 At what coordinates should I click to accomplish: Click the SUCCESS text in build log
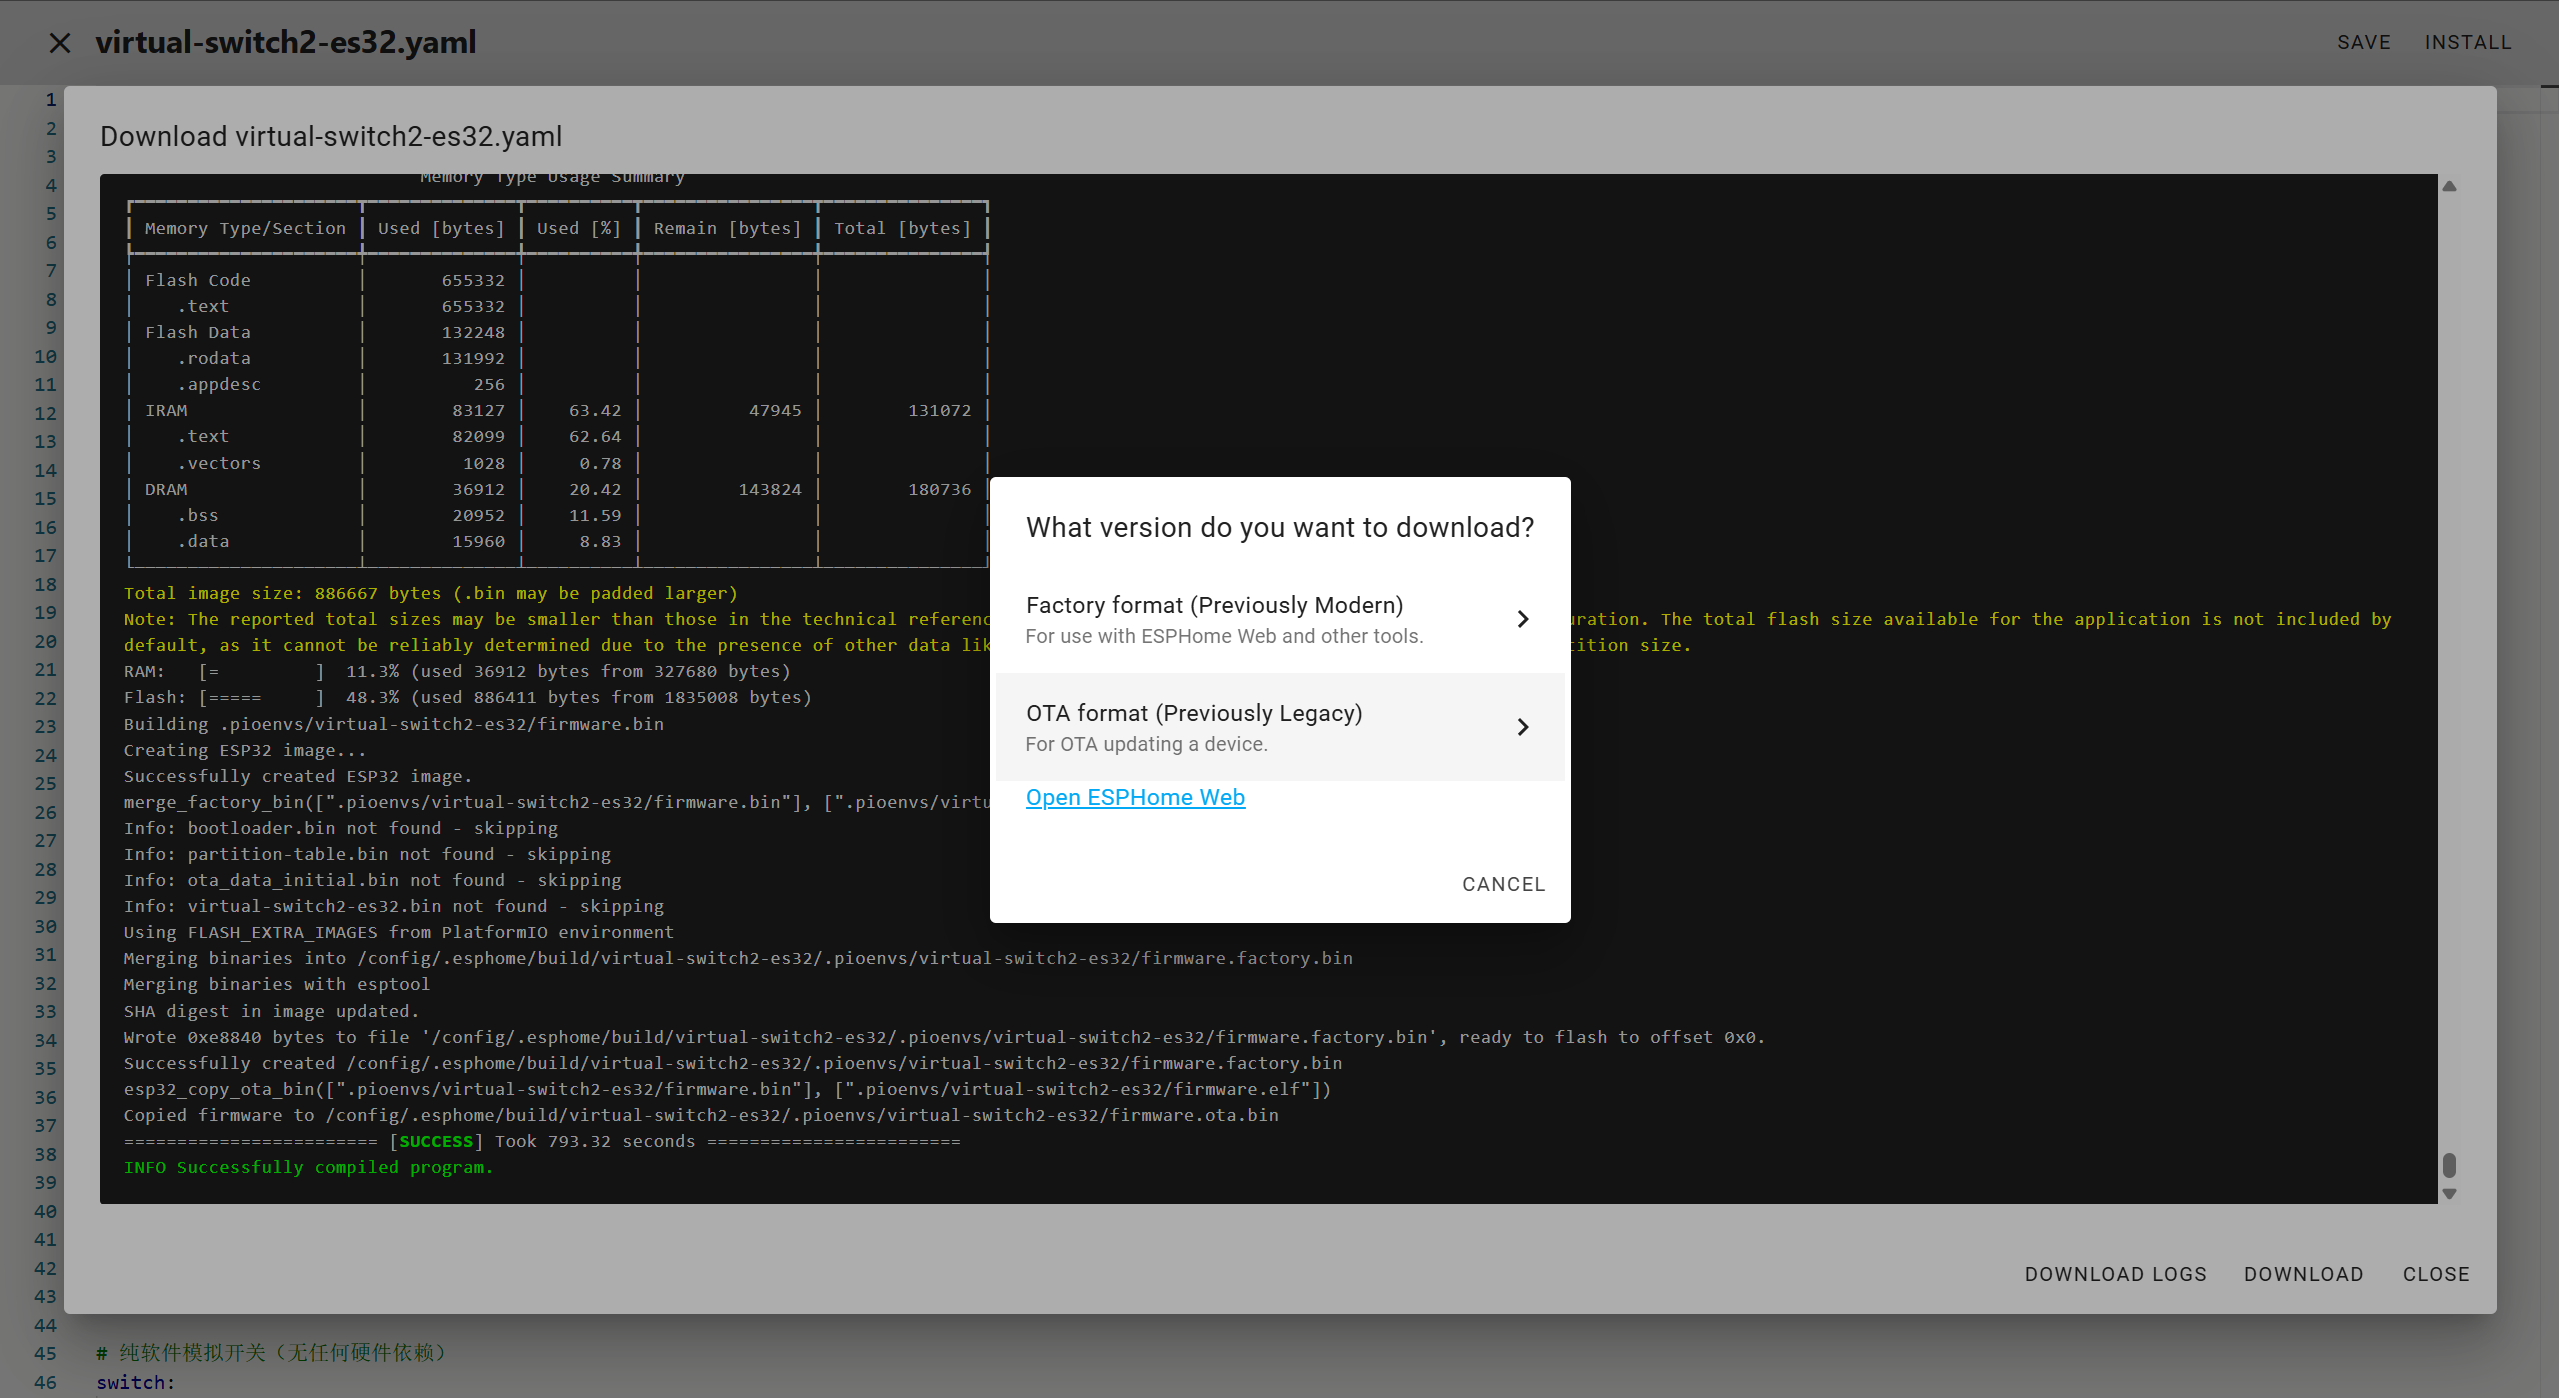click(x=436, y=1141)
